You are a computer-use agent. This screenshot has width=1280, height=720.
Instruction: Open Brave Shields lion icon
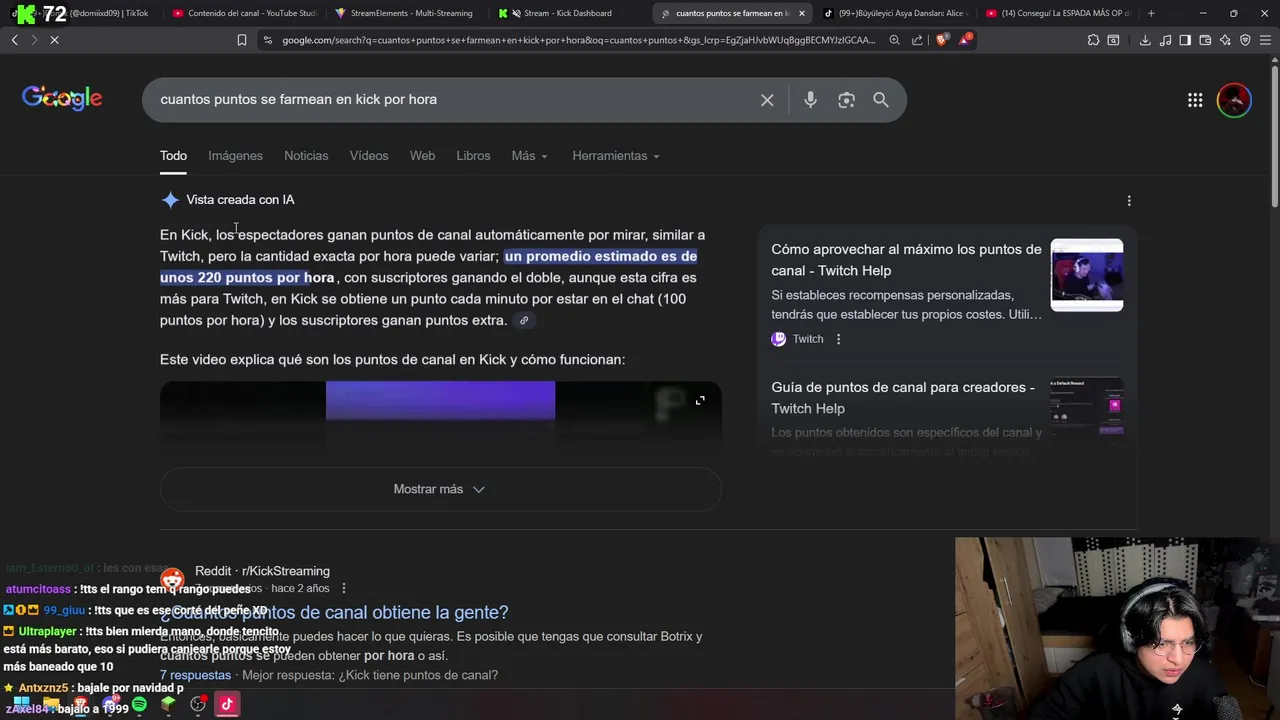point(942,40)
